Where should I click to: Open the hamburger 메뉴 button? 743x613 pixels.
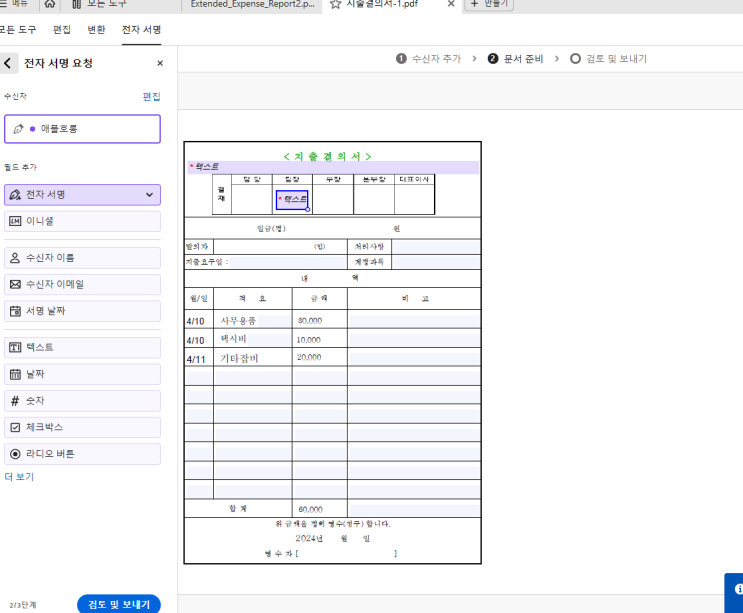pyautogui.click(x=14, y=4)
